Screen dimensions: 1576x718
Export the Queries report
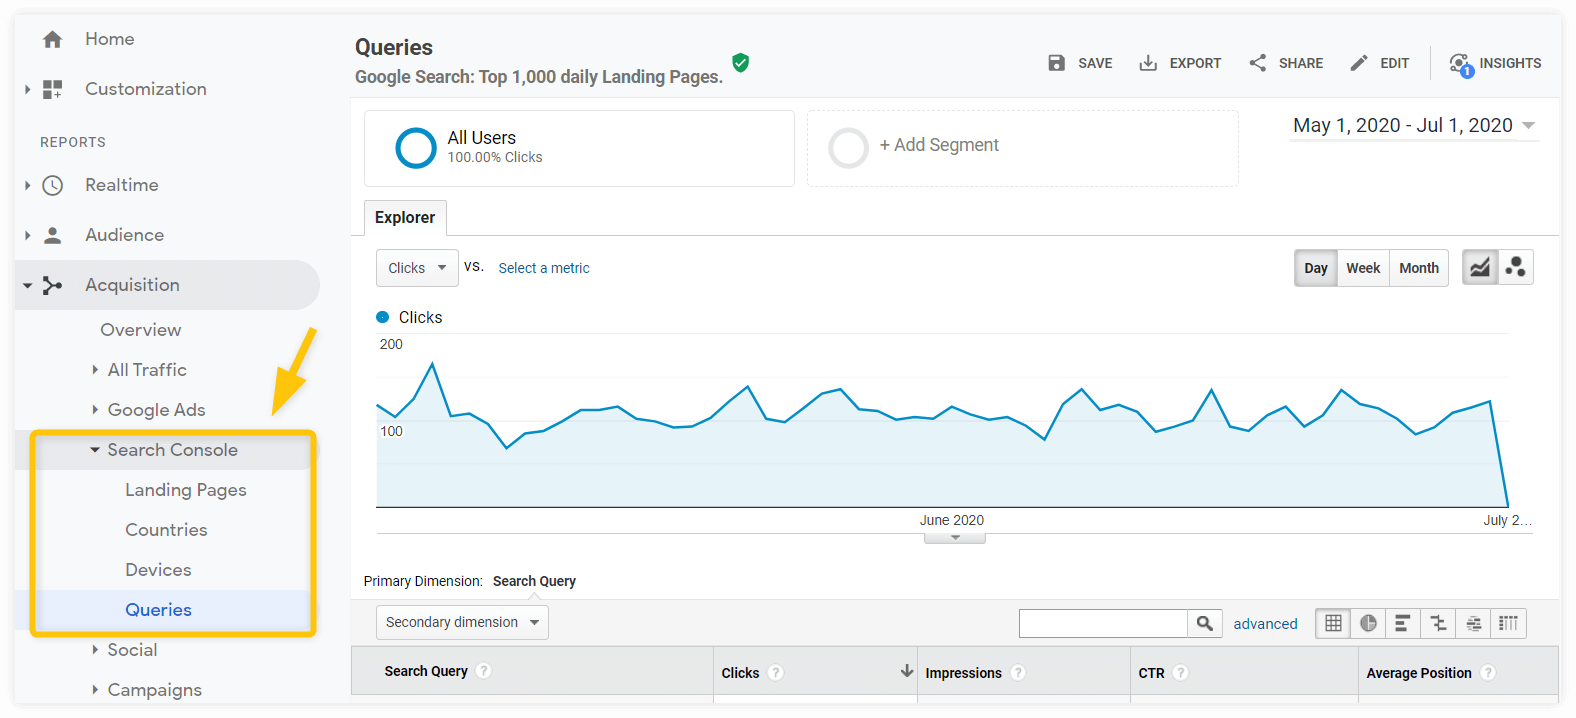coord(1180,63)
